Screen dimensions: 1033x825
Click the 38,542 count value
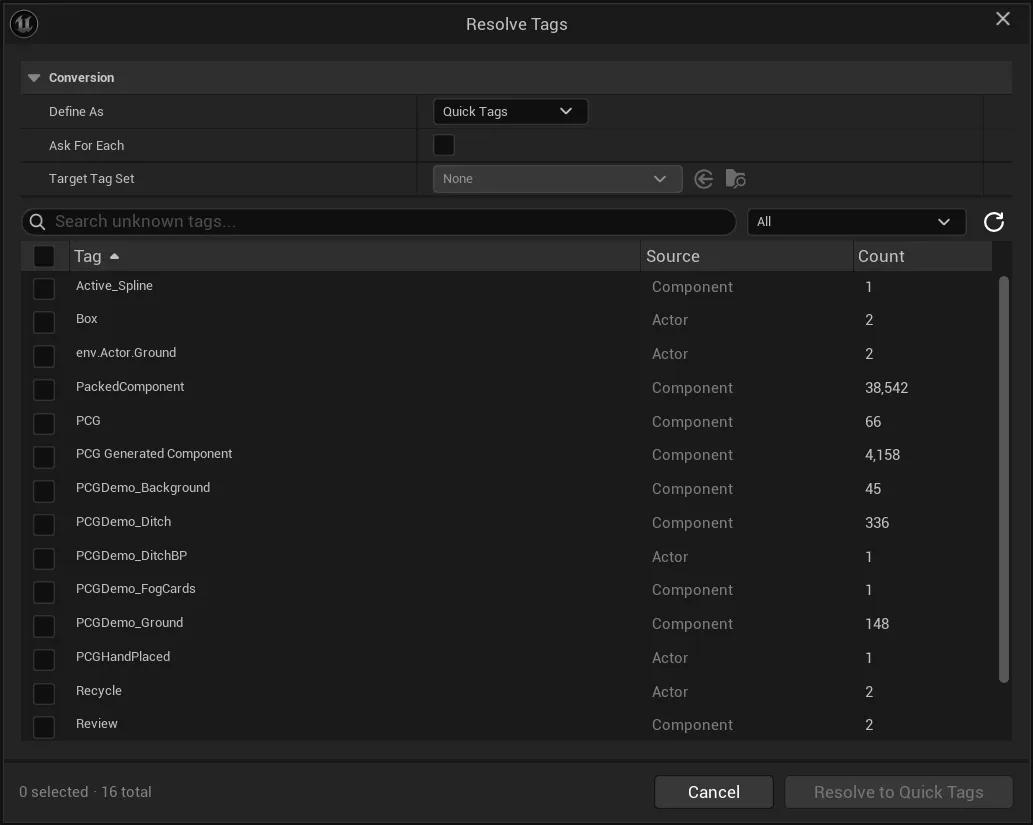click(x=886, y=388)
